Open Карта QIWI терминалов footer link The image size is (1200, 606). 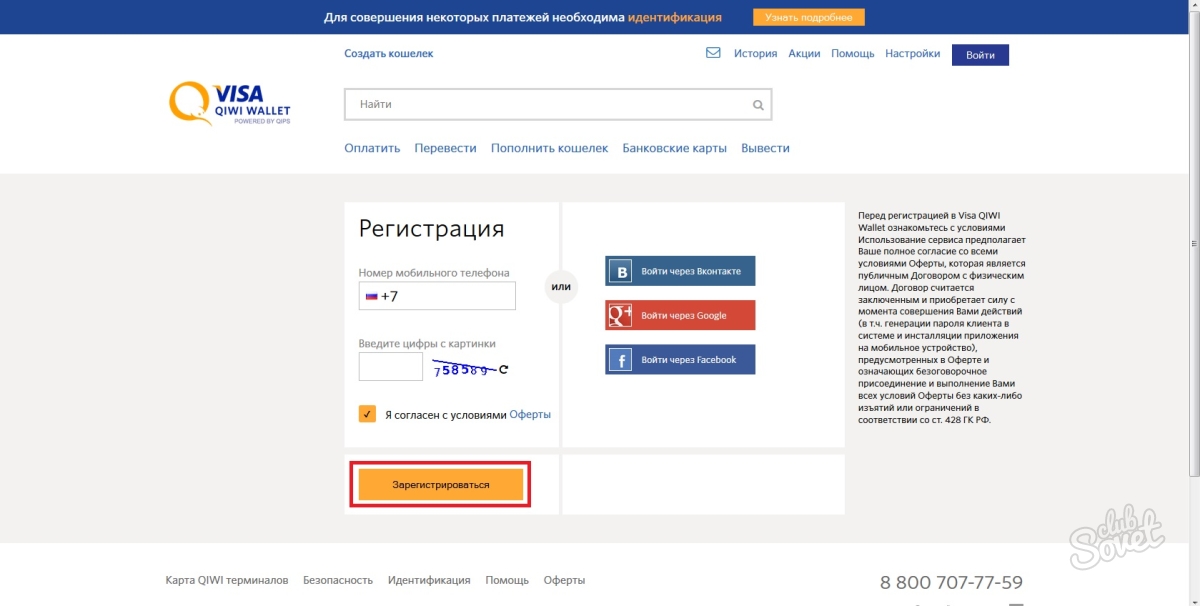click(x=227, y=580)
